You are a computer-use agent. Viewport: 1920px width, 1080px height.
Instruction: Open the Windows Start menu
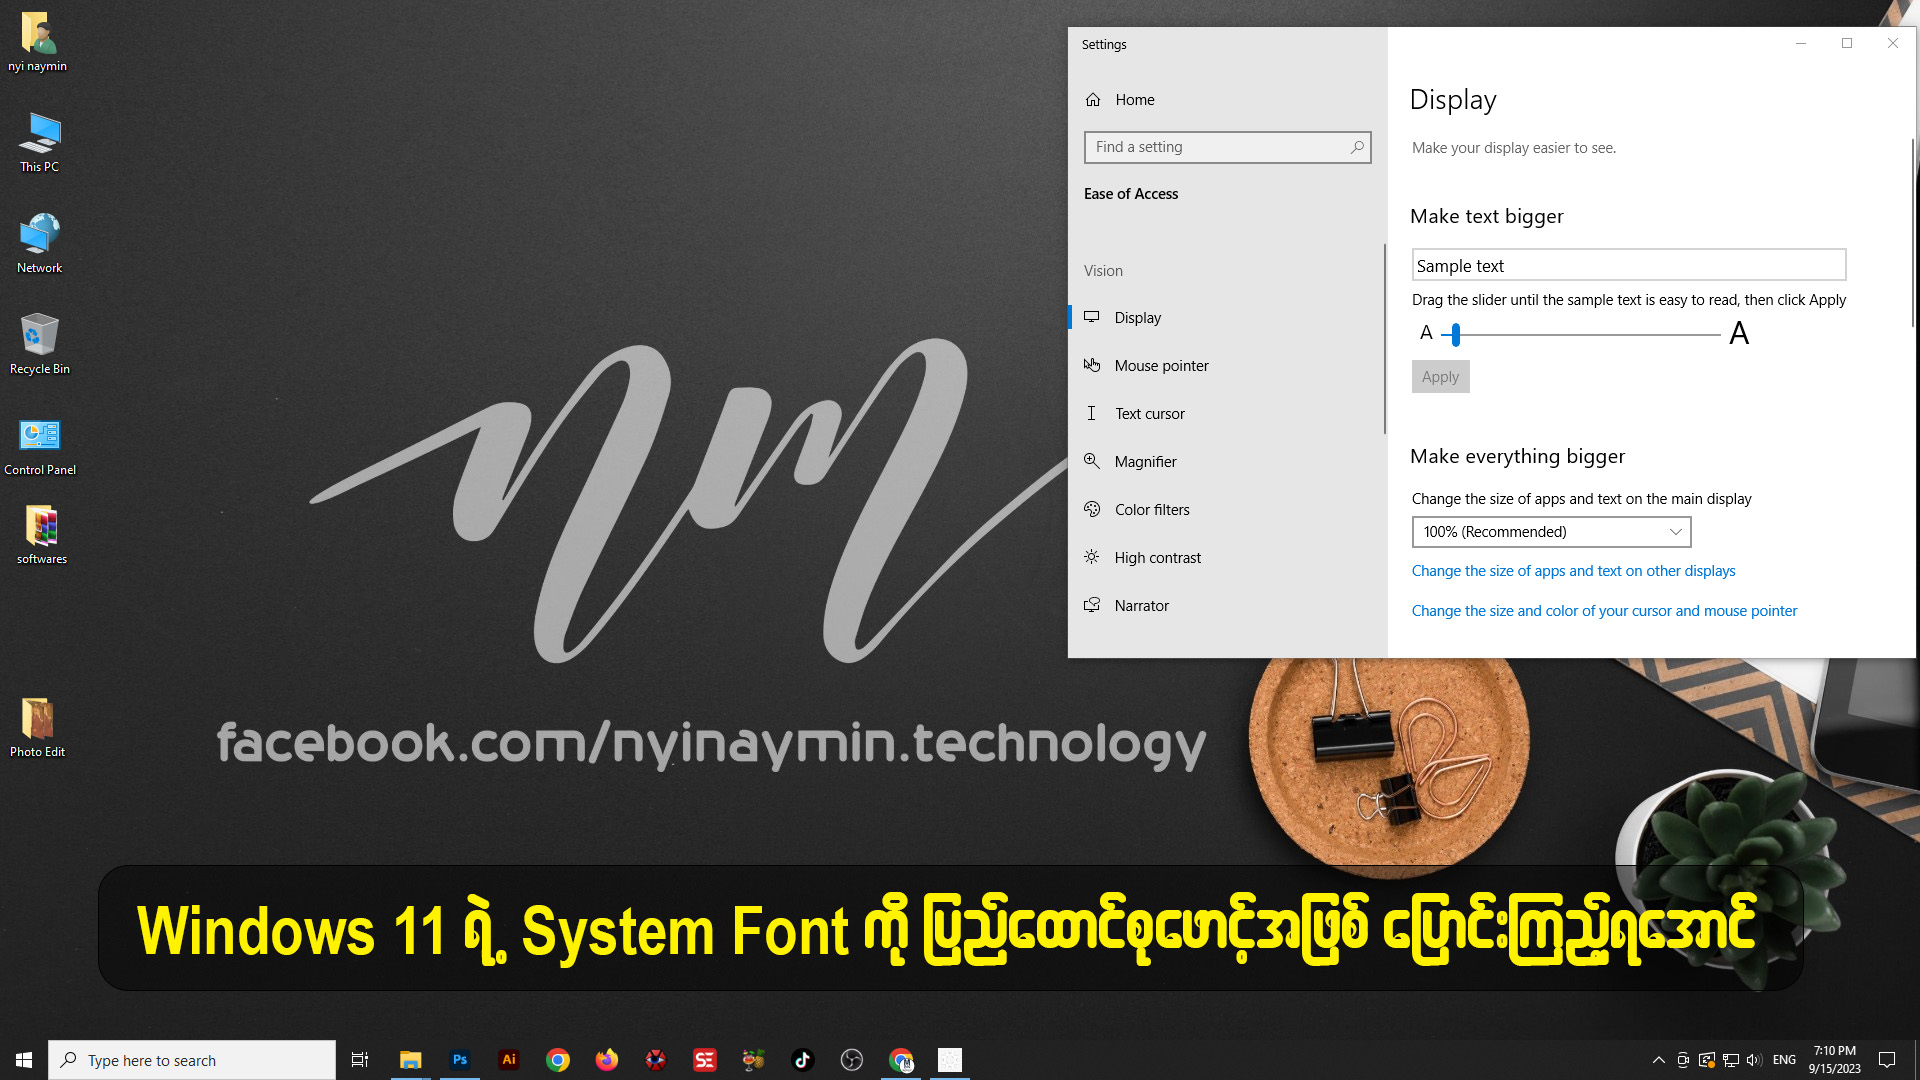click(x=24, y=1060)
